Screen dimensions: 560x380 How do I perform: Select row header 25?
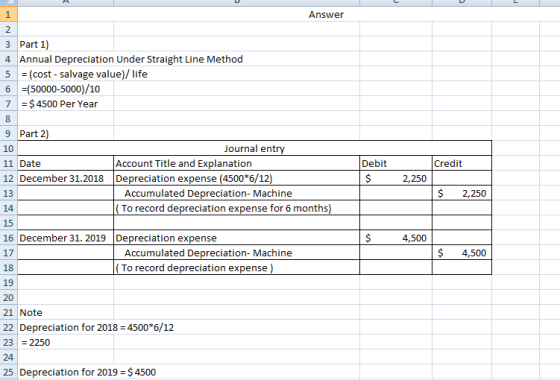(8, 372)
